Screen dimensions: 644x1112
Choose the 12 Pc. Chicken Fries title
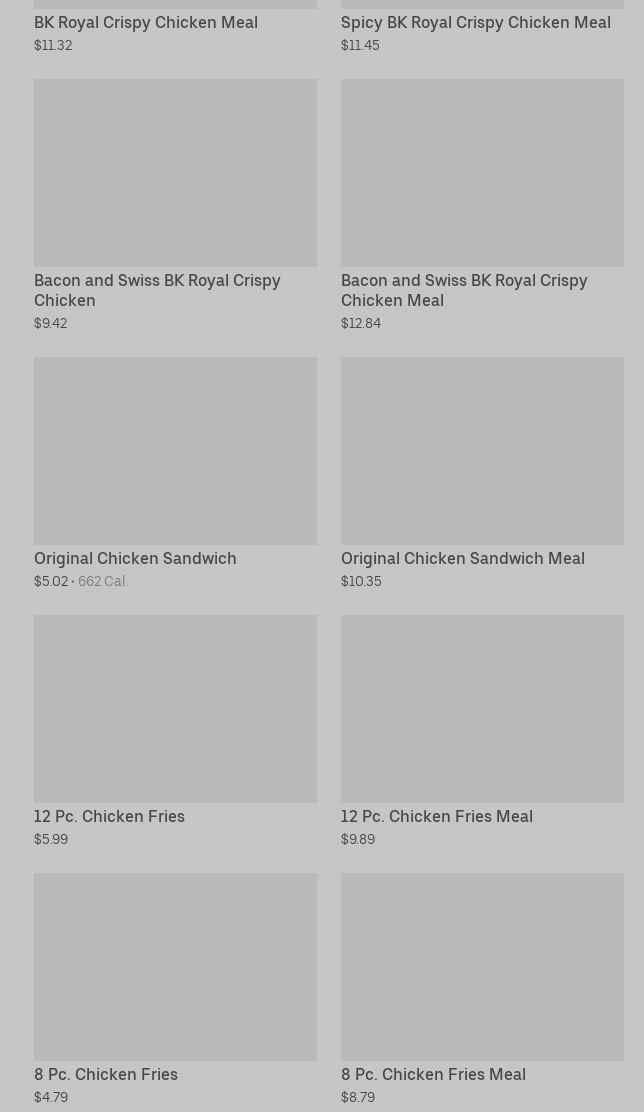(109, 816)
